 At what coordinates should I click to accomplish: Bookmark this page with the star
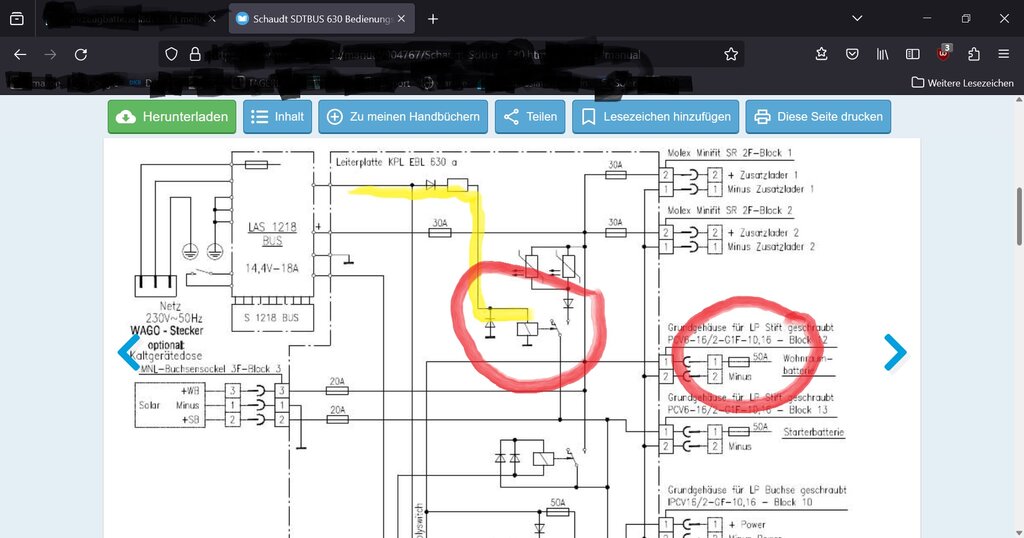[x=731, y=54]
